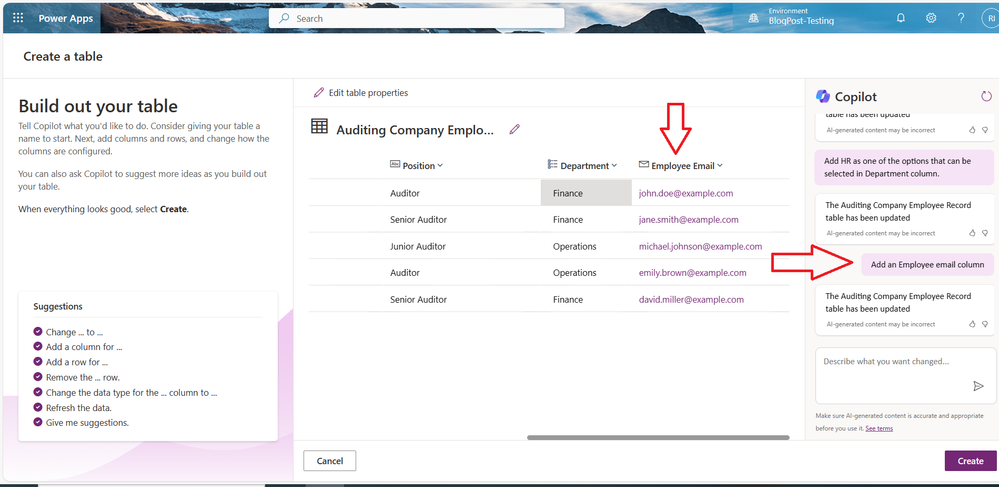Image resolution: width=999 pixels, height=487 pixels.
Task: Click the table grid icon beside title
Action: [319, 126]
